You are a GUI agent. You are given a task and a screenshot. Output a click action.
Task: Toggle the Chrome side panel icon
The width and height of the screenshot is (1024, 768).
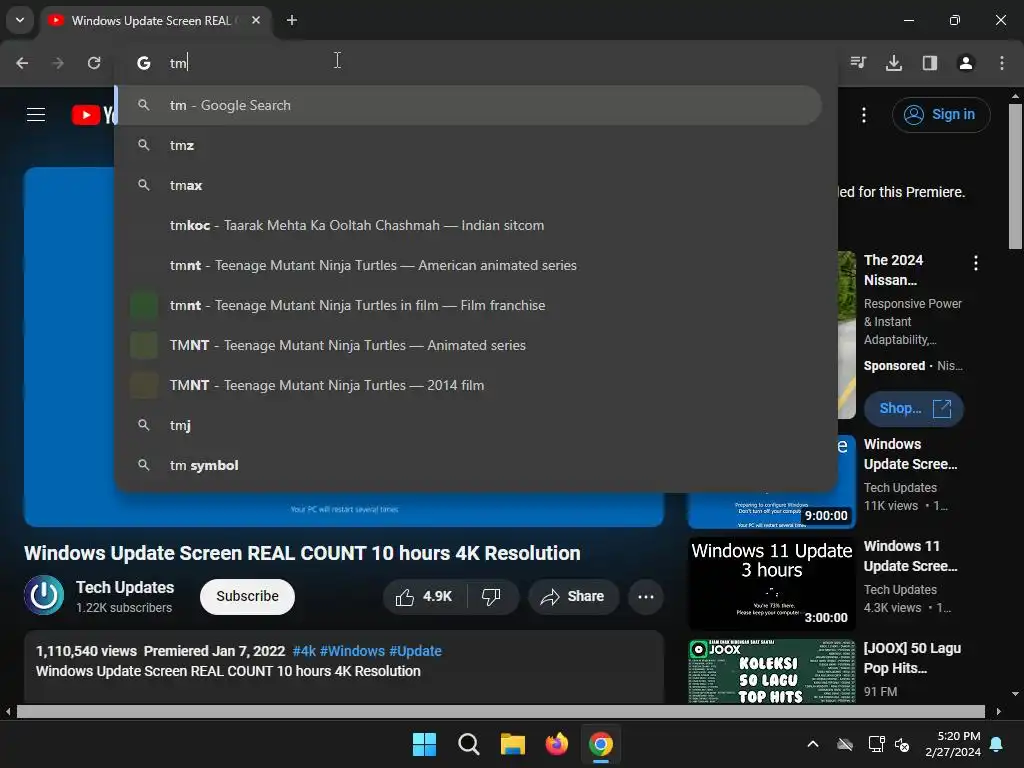click(x=930, y=63)
